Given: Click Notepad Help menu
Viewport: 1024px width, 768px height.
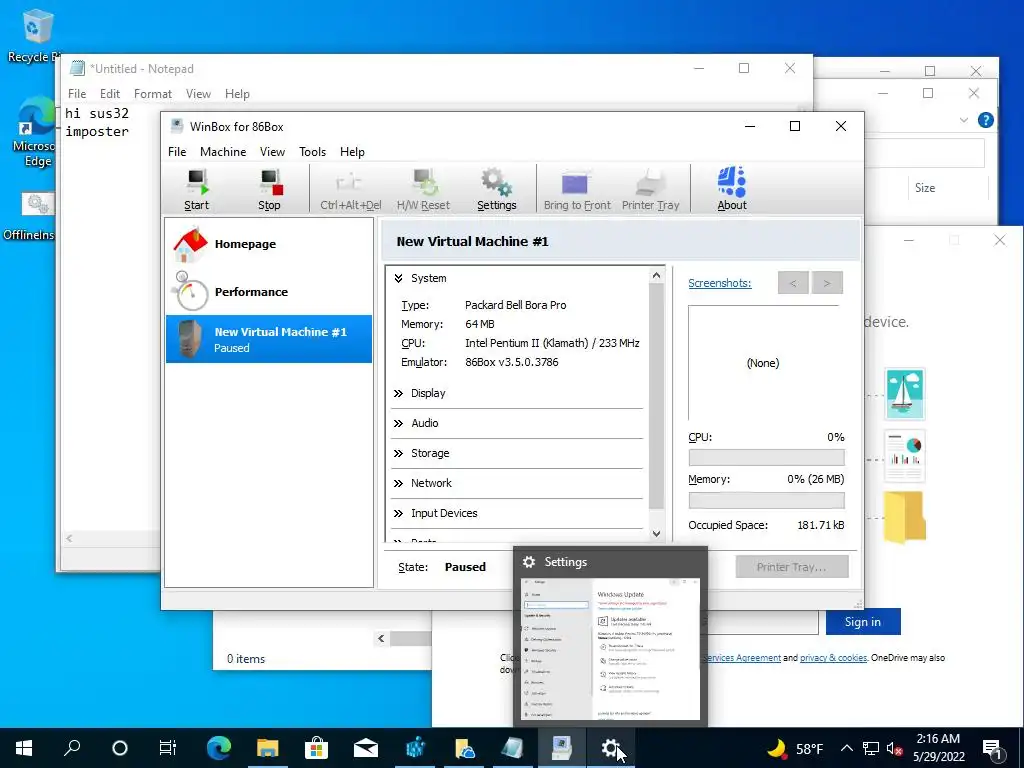Looking at the screenshot, I should [x=237, y=94].
